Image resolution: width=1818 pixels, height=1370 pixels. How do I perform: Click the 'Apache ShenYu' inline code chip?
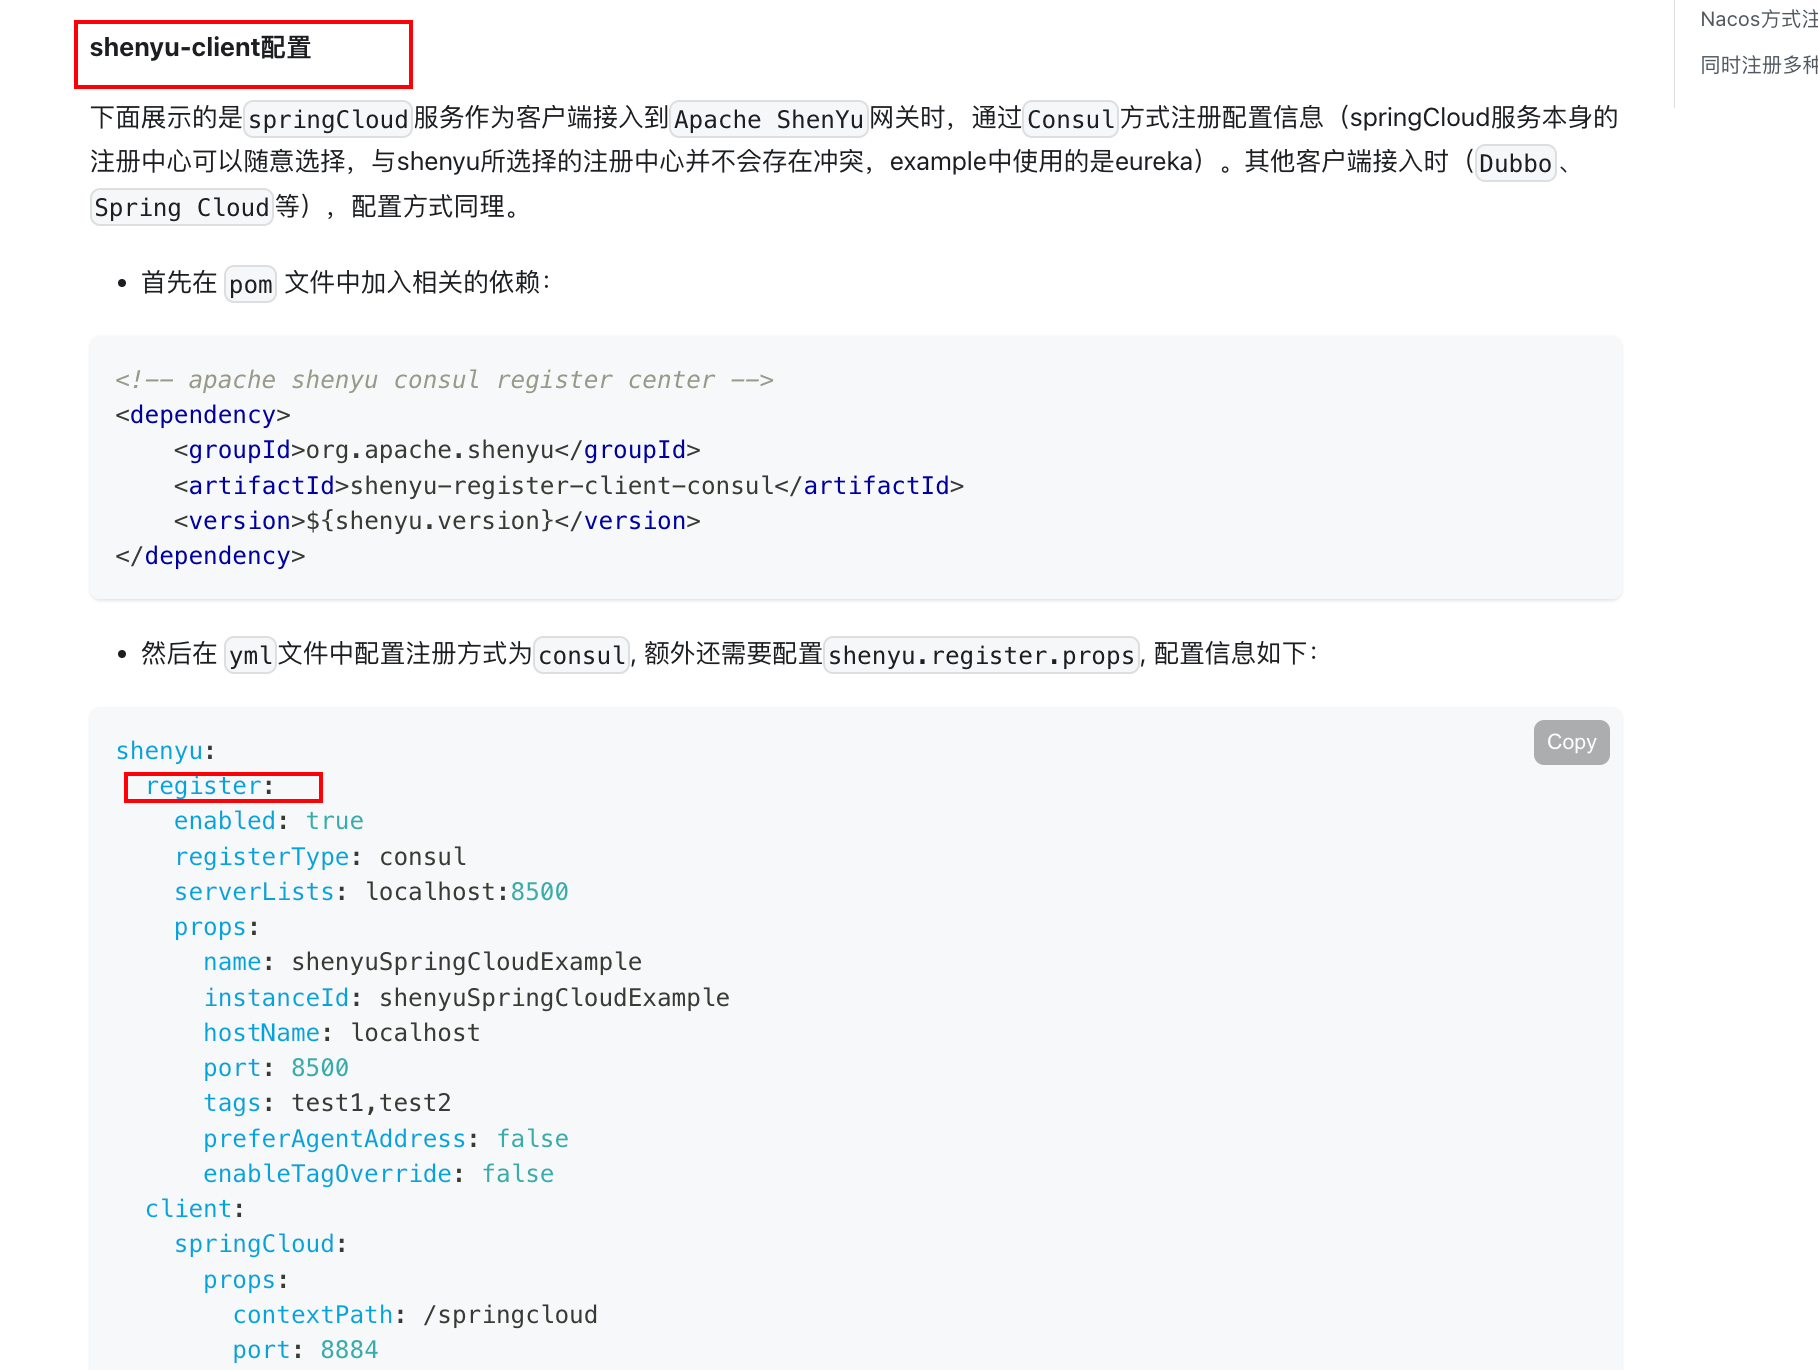767,119
